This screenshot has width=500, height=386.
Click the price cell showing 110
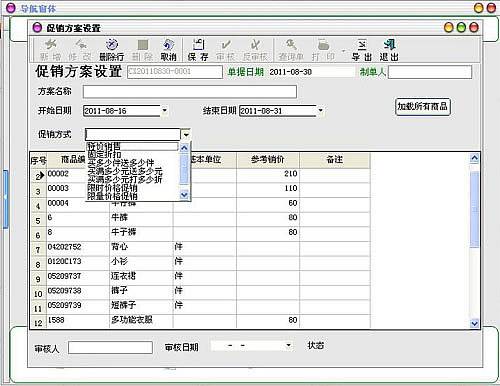click(x=268, y=189)
